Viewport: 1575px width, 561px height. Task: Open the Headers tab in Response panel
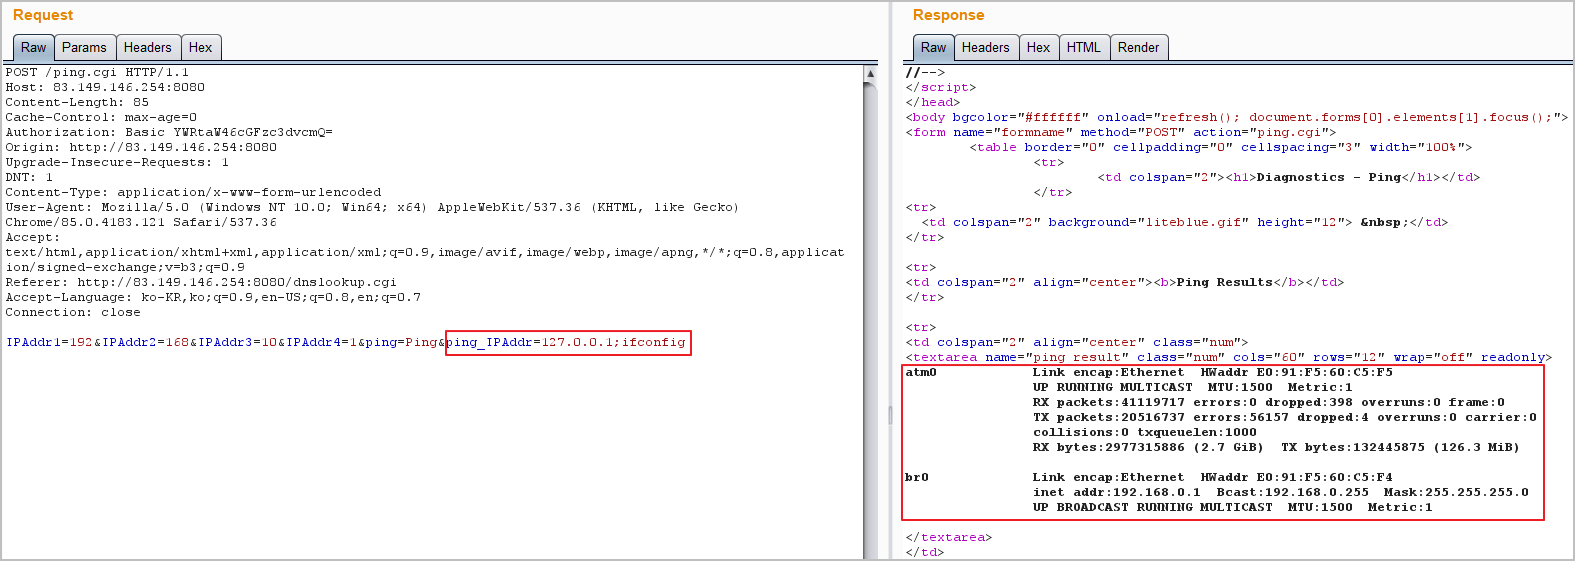click(986, 47)
